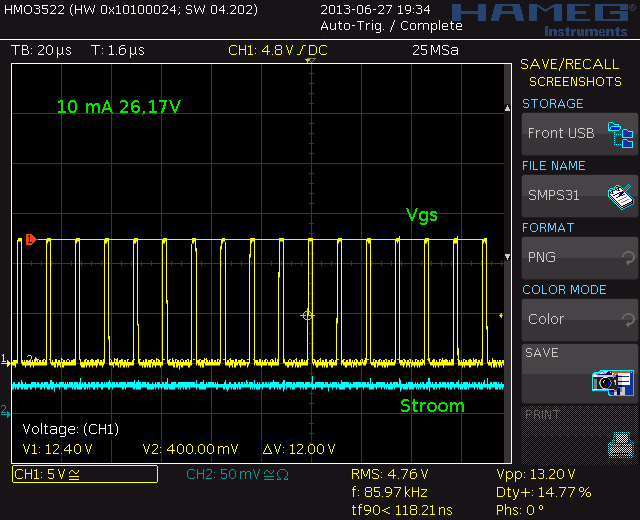This screenshot has width=640, height=520.
Task: Click the file name notepad edit icon
Action: click(x=621, y=195)
